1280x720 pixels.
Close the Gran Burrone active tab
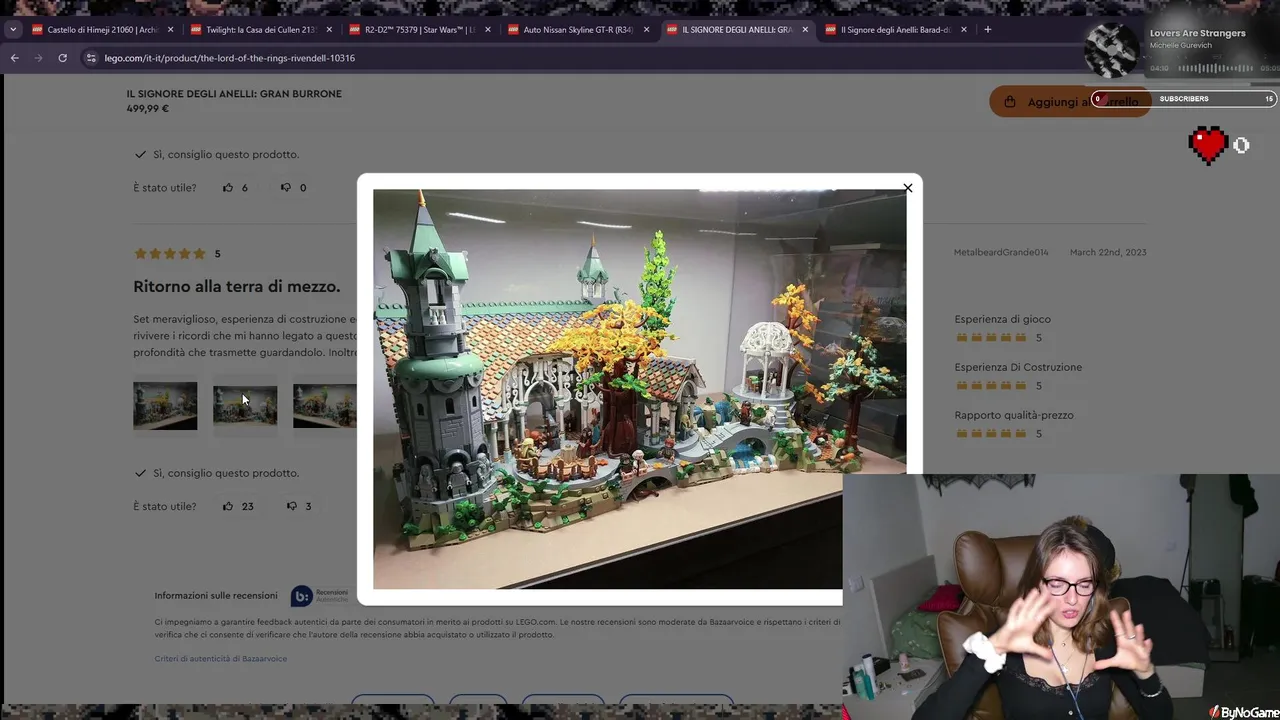click(x=805, y=30)
